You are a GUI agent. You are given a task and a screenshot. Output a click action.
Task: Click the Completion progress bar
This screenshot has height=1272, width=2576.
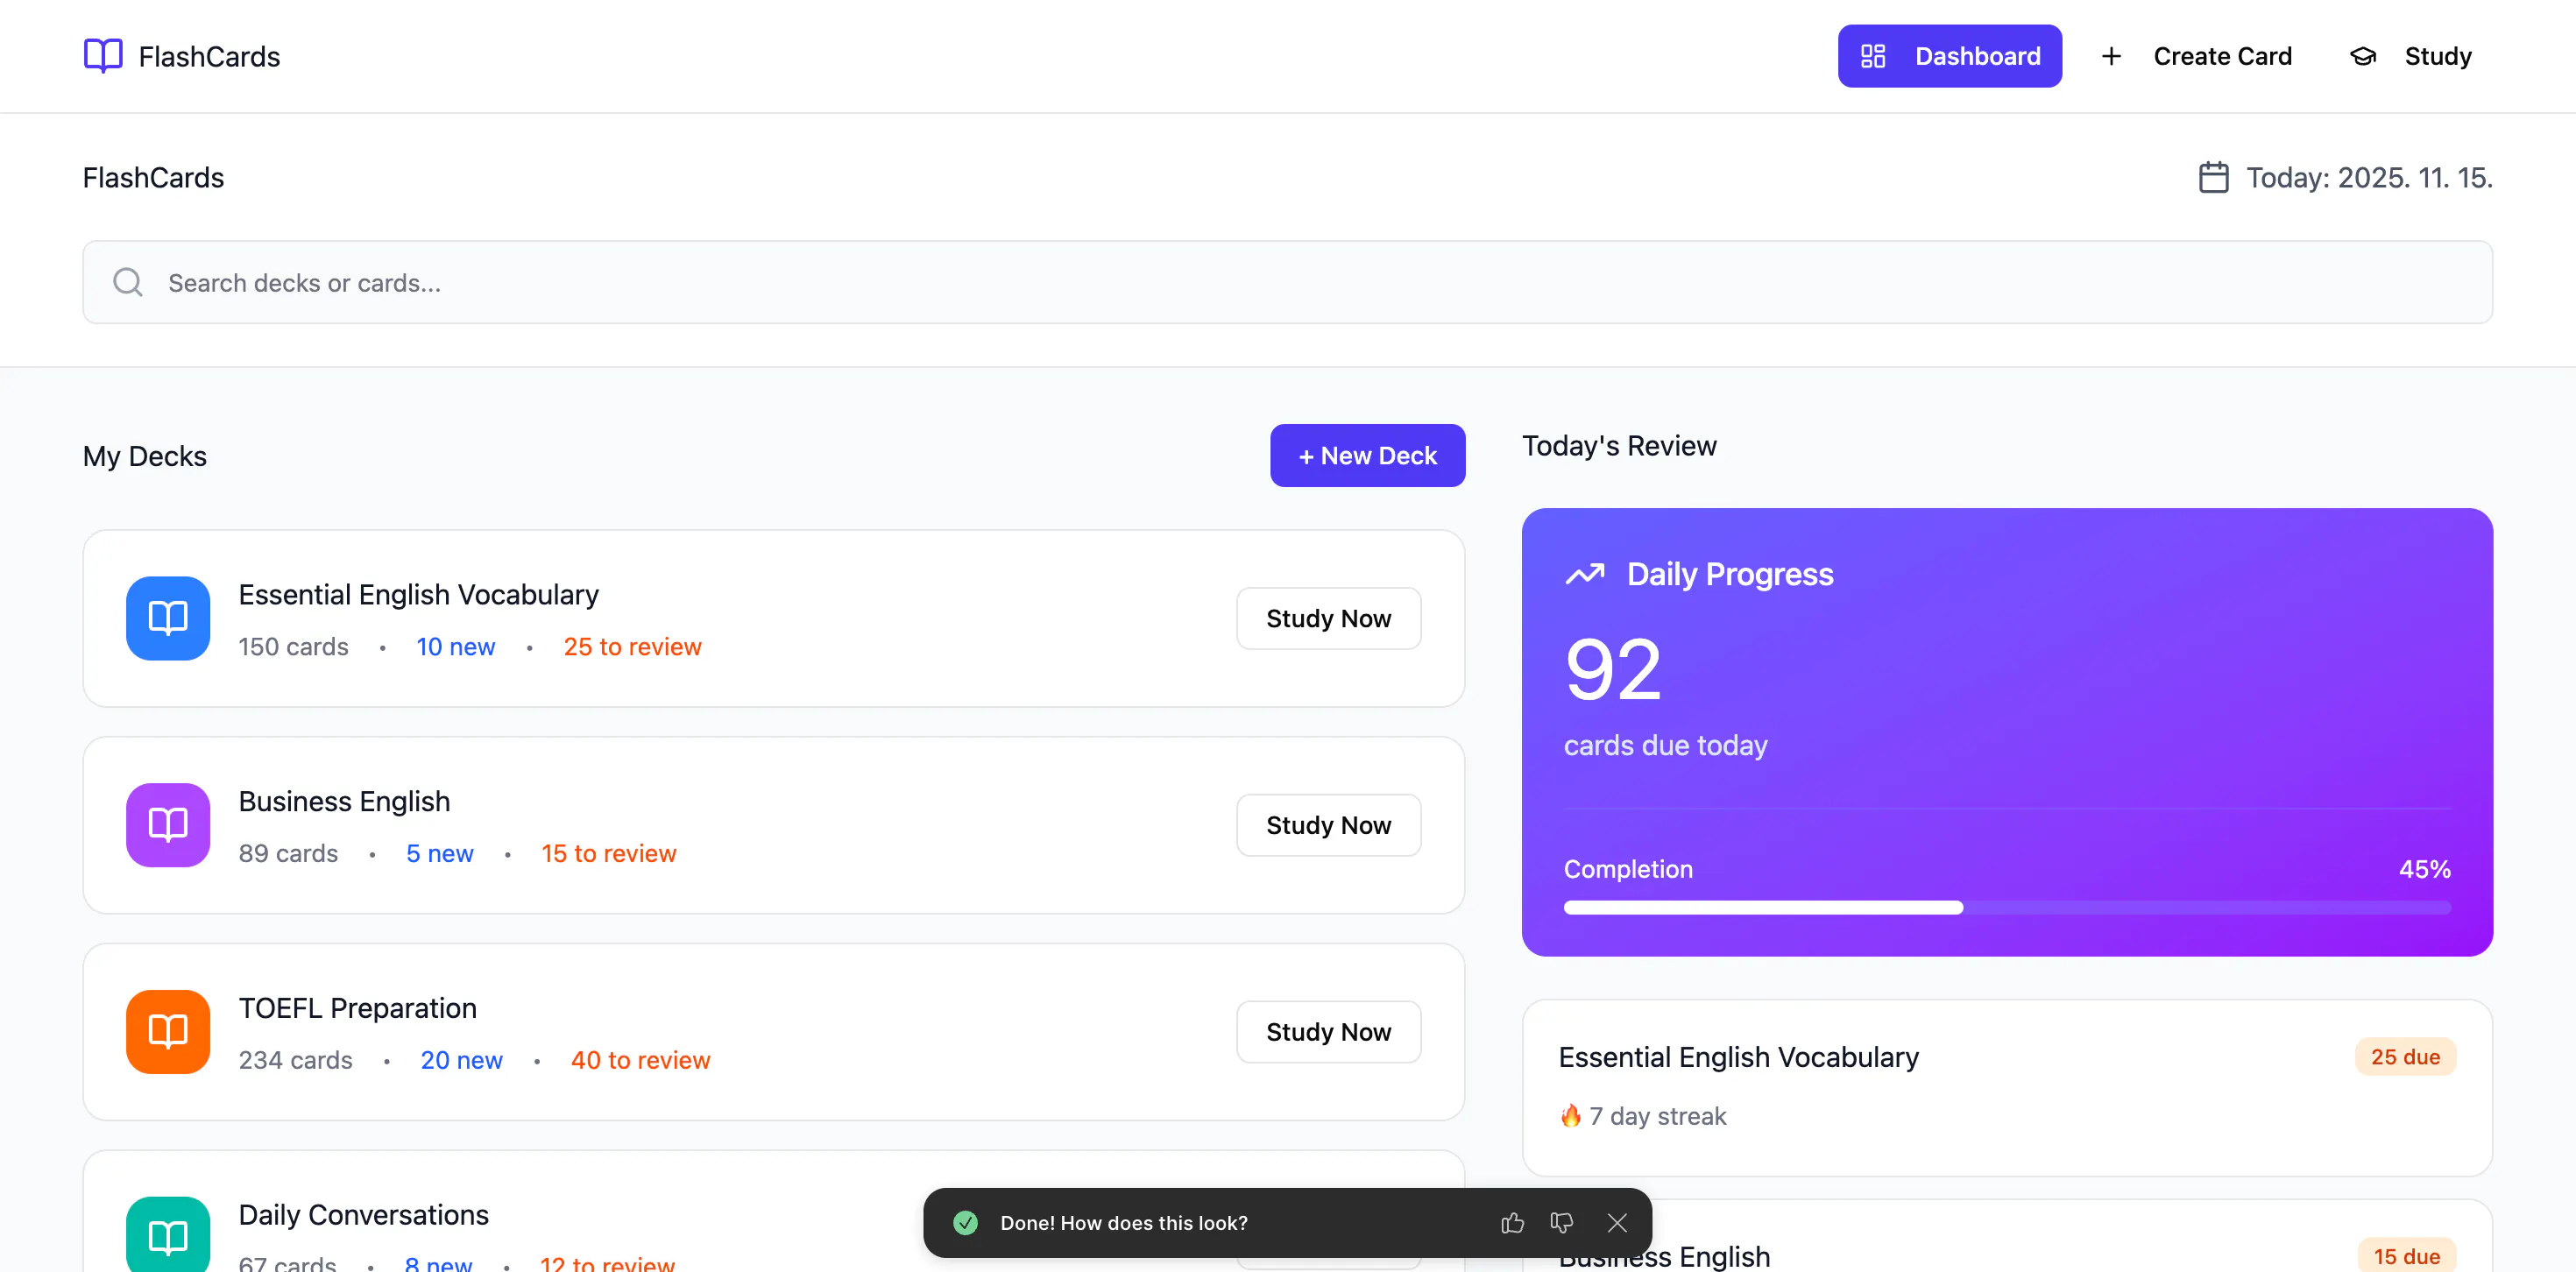[2006, 907]
